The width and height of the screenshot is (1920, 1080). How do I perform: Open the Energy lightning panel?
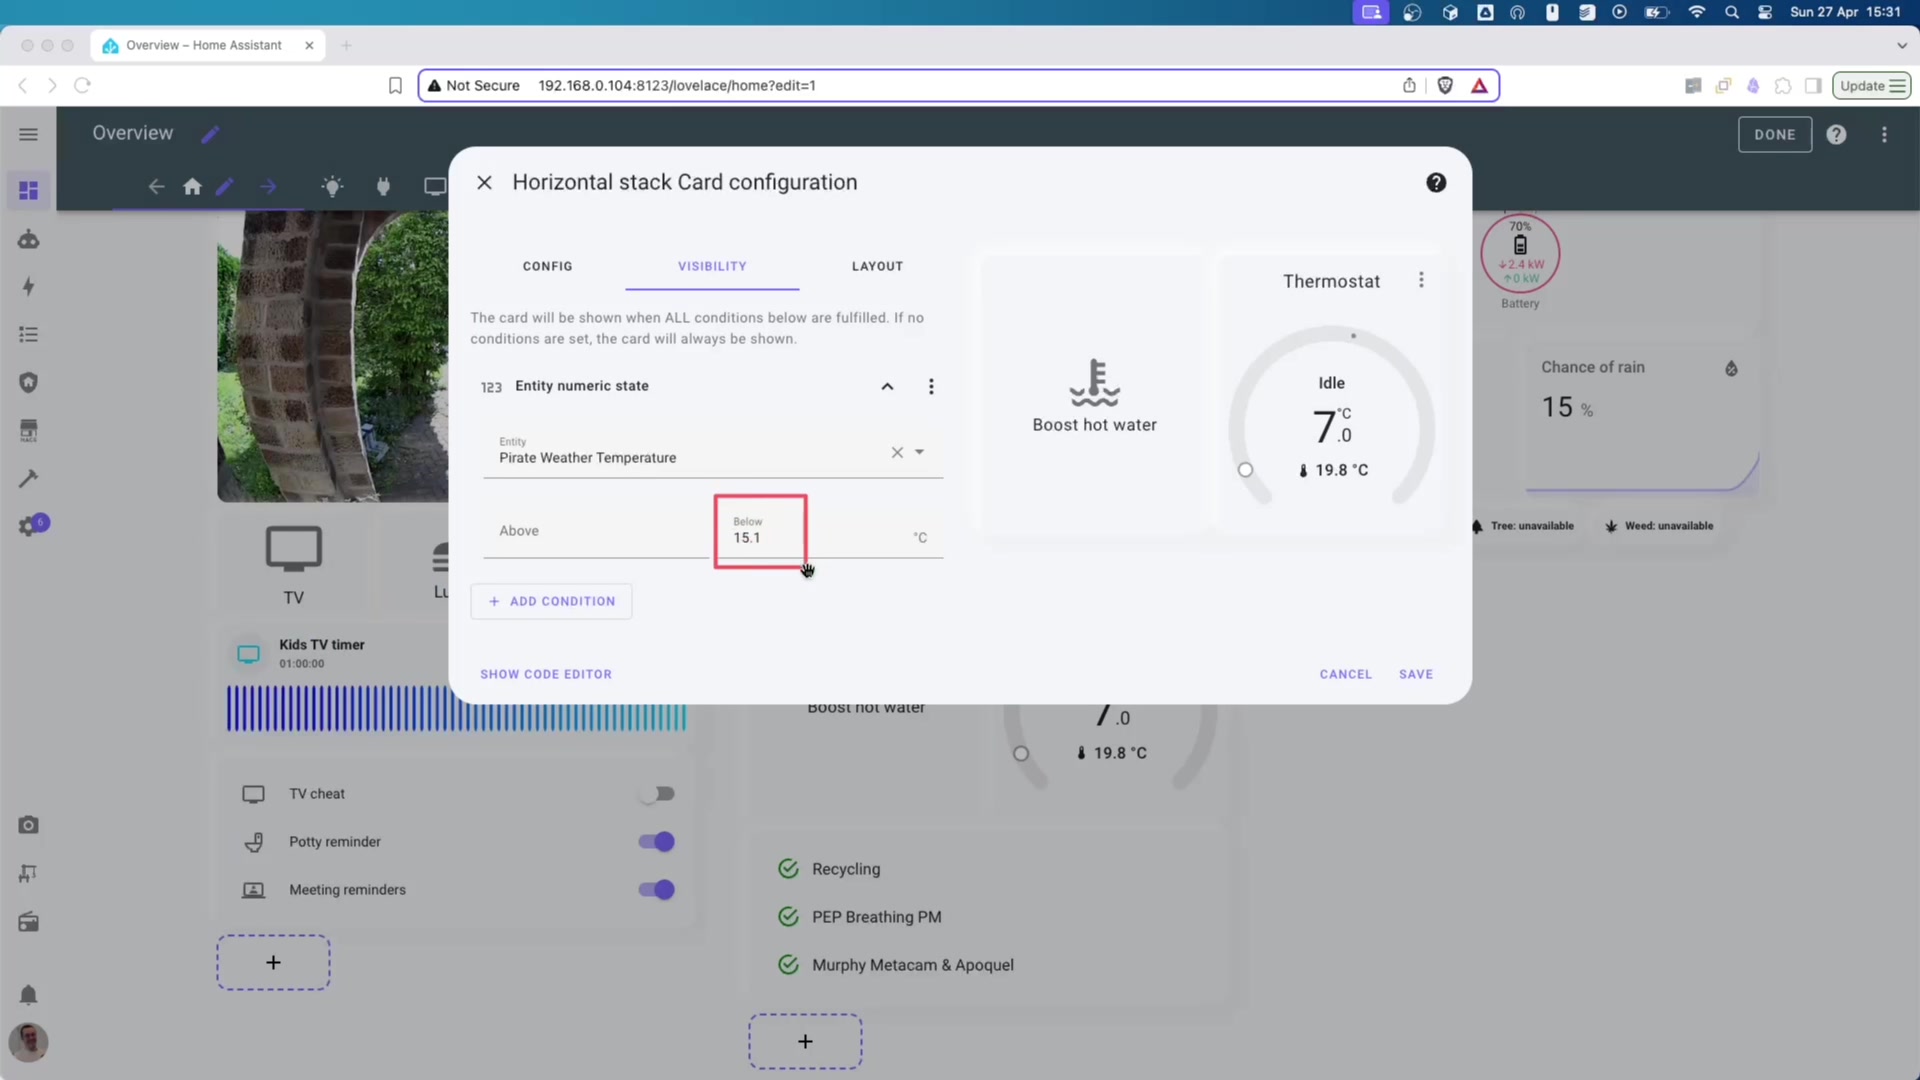click(29, 287)
